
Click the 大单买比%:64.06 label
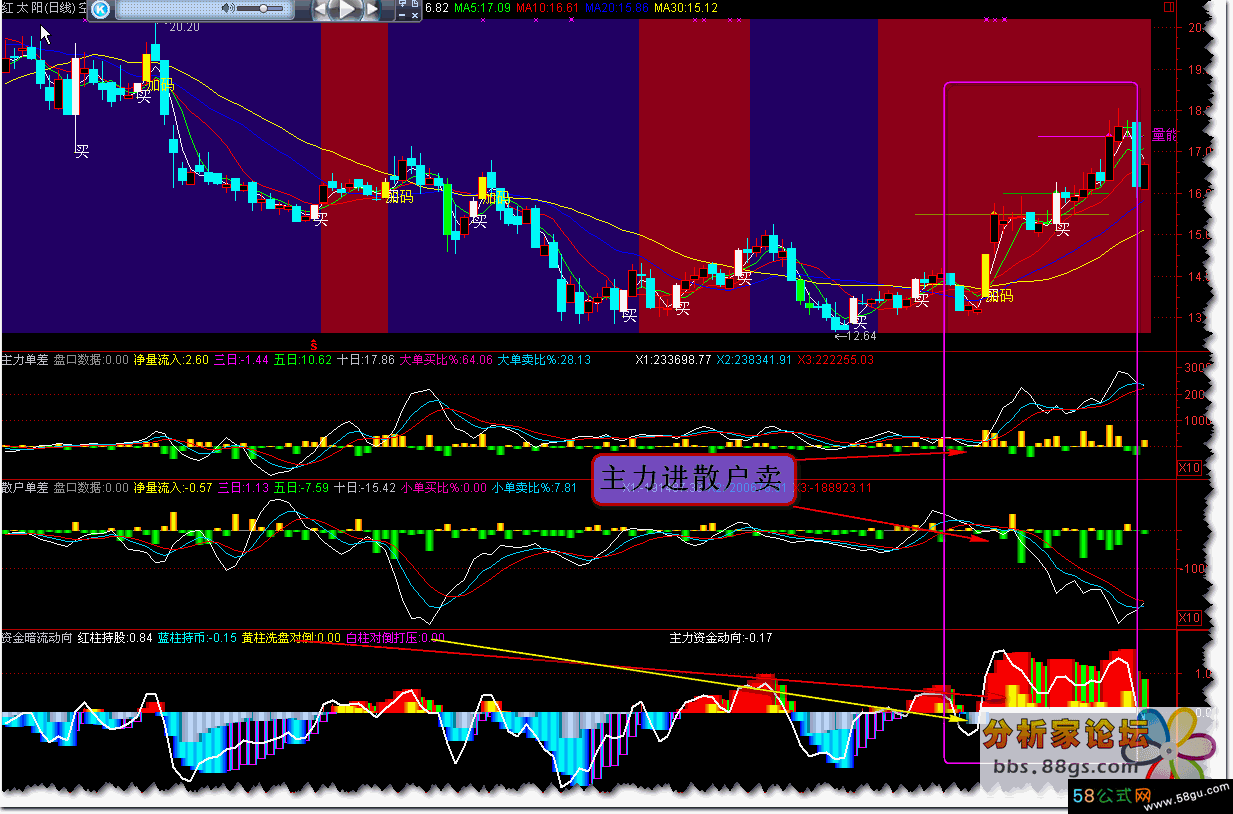click(x=446, y=359)
